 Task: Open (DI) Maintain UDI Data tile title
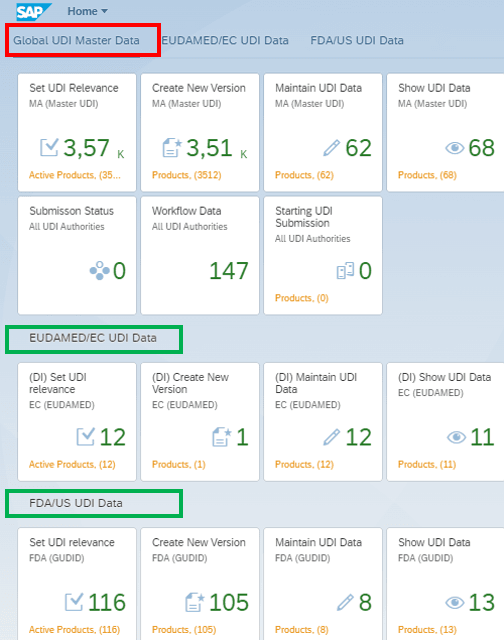[316, 383]
